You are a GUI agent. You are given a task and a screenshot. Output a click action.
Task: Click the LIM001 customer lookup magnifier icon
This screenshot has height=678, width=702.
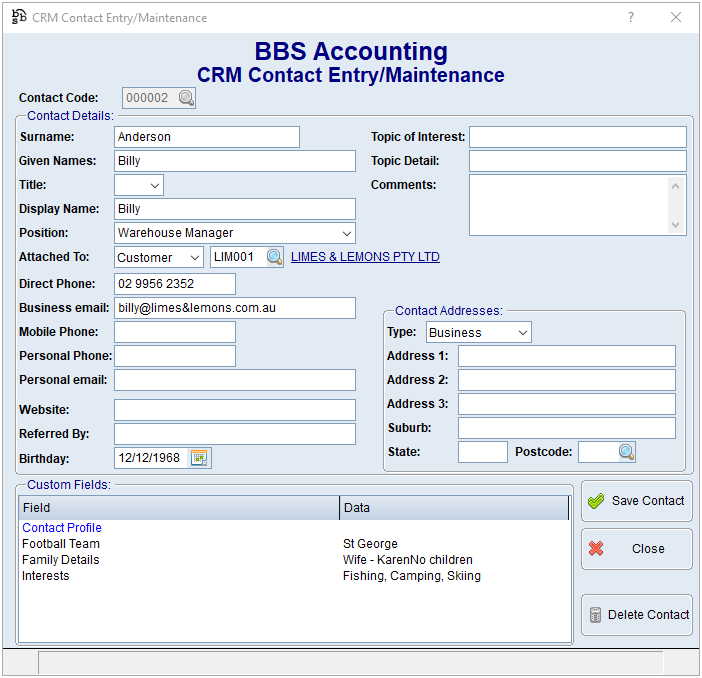(273, 257)
